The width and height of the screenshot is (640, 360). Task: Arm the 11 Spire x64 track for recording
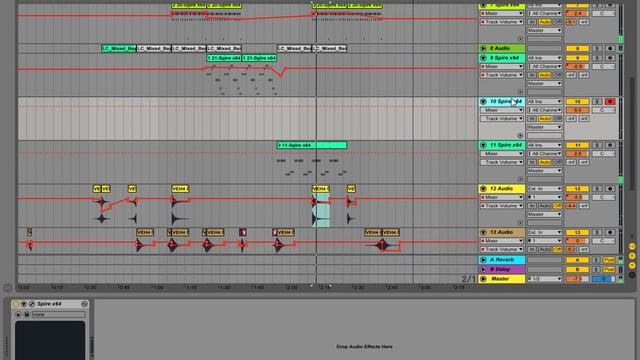coord(610,145)
